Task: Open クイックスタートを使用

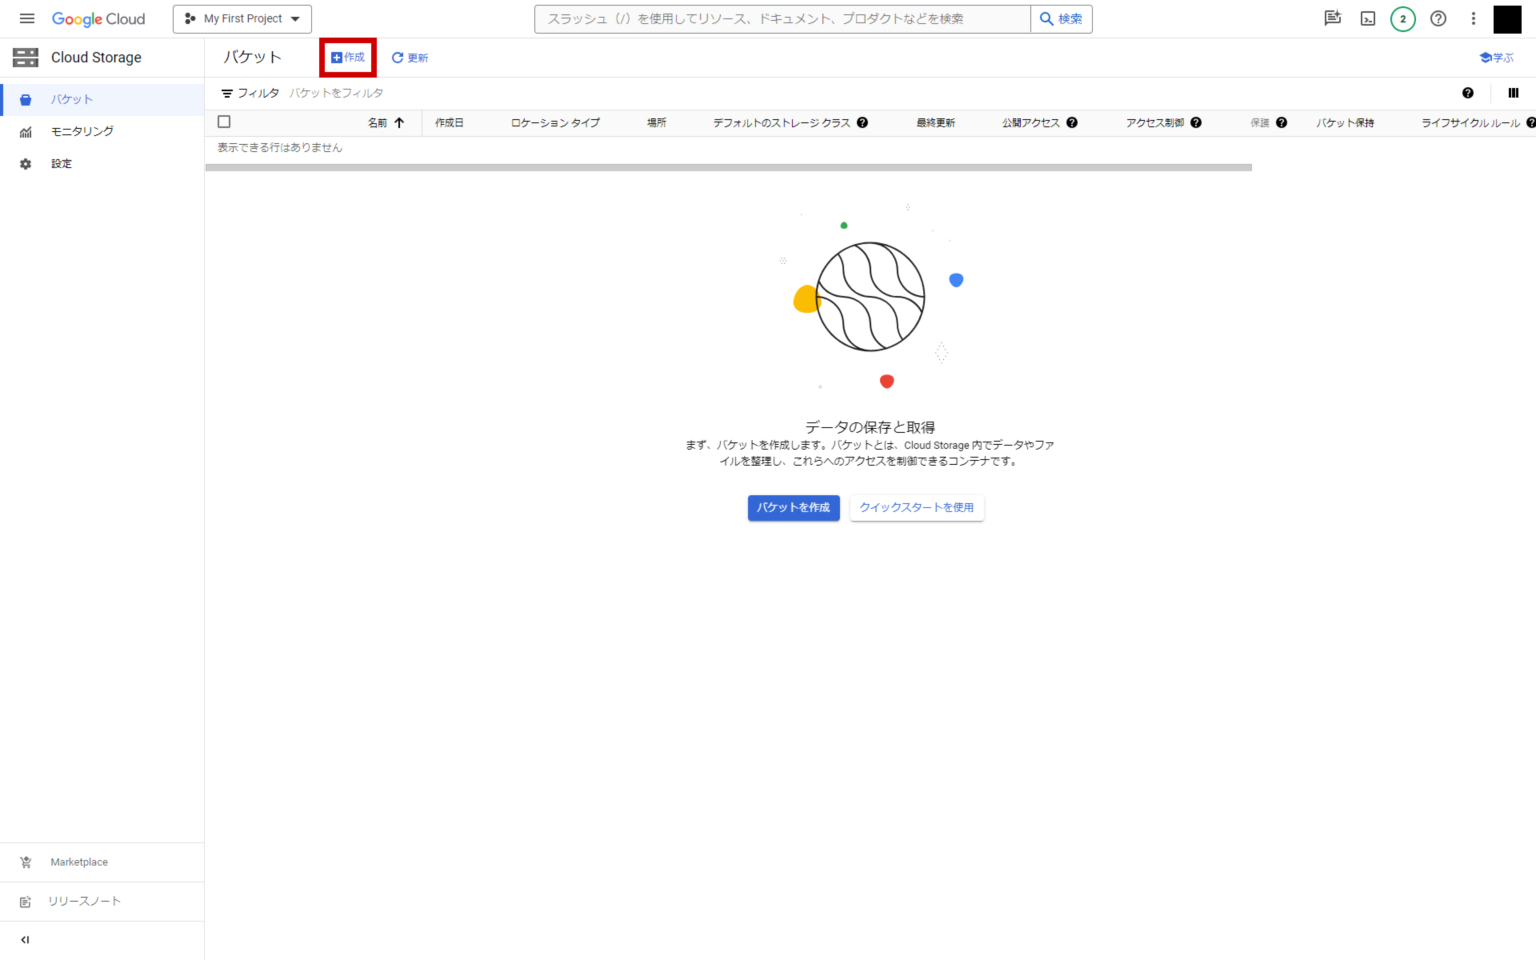Action: tap(916, 507)
